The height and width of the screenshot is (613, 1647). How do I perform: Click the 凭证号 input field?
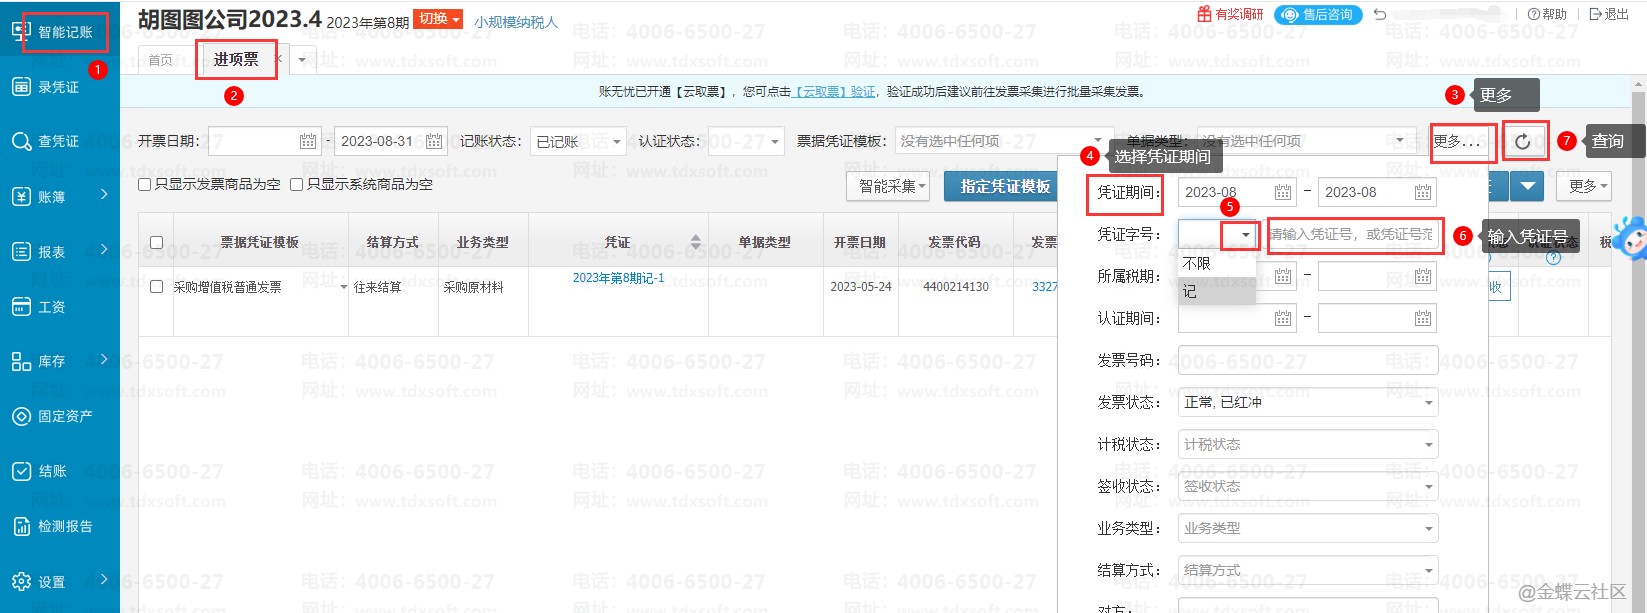click(1354, 234)
